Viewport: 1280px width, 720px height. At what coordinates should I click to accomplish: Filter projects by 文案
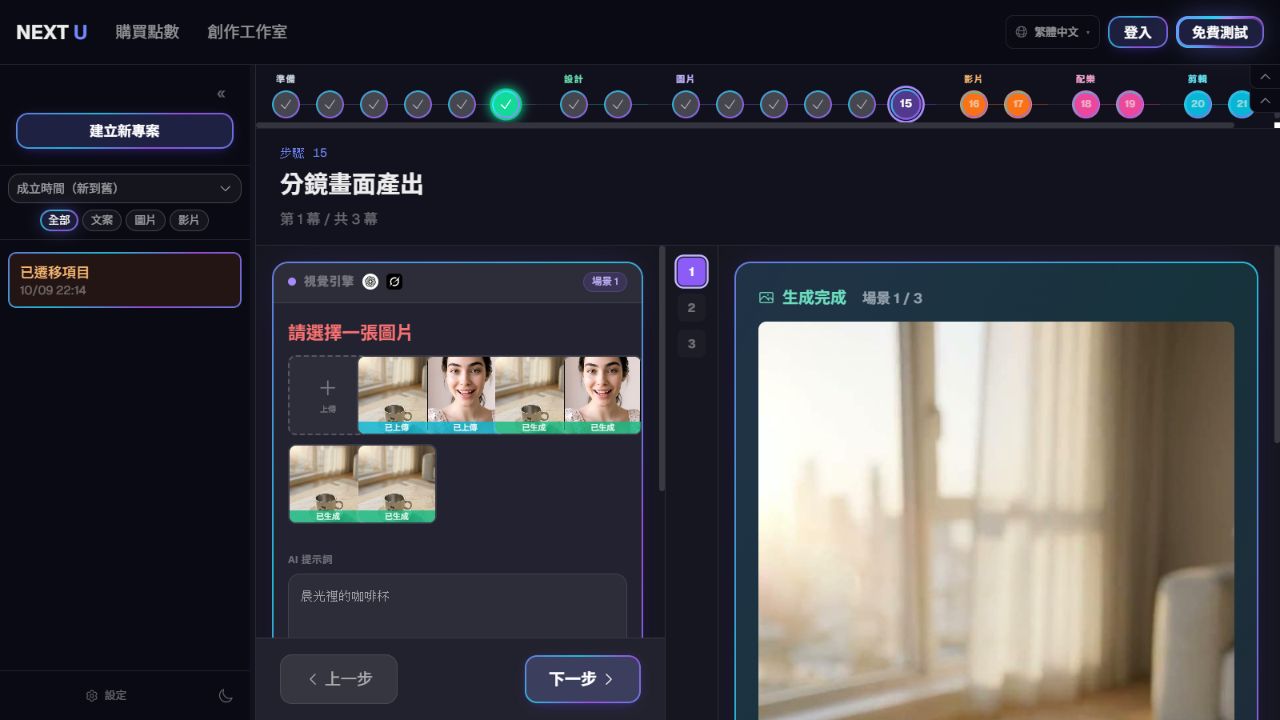[102, 220]
